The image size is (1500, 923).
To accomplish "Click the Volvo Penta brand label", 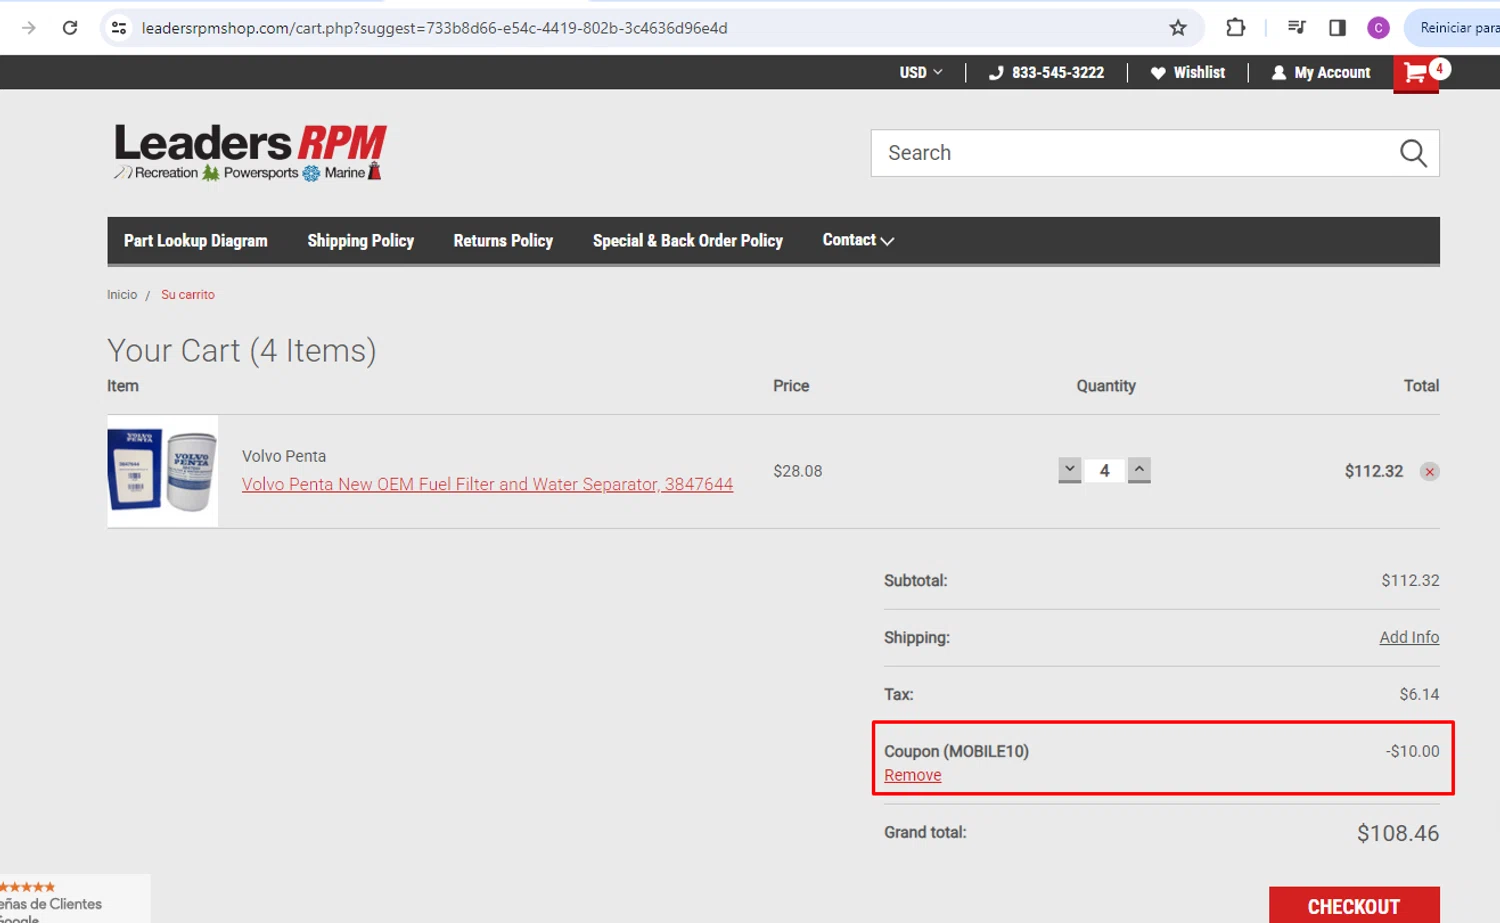I will 284,456.
